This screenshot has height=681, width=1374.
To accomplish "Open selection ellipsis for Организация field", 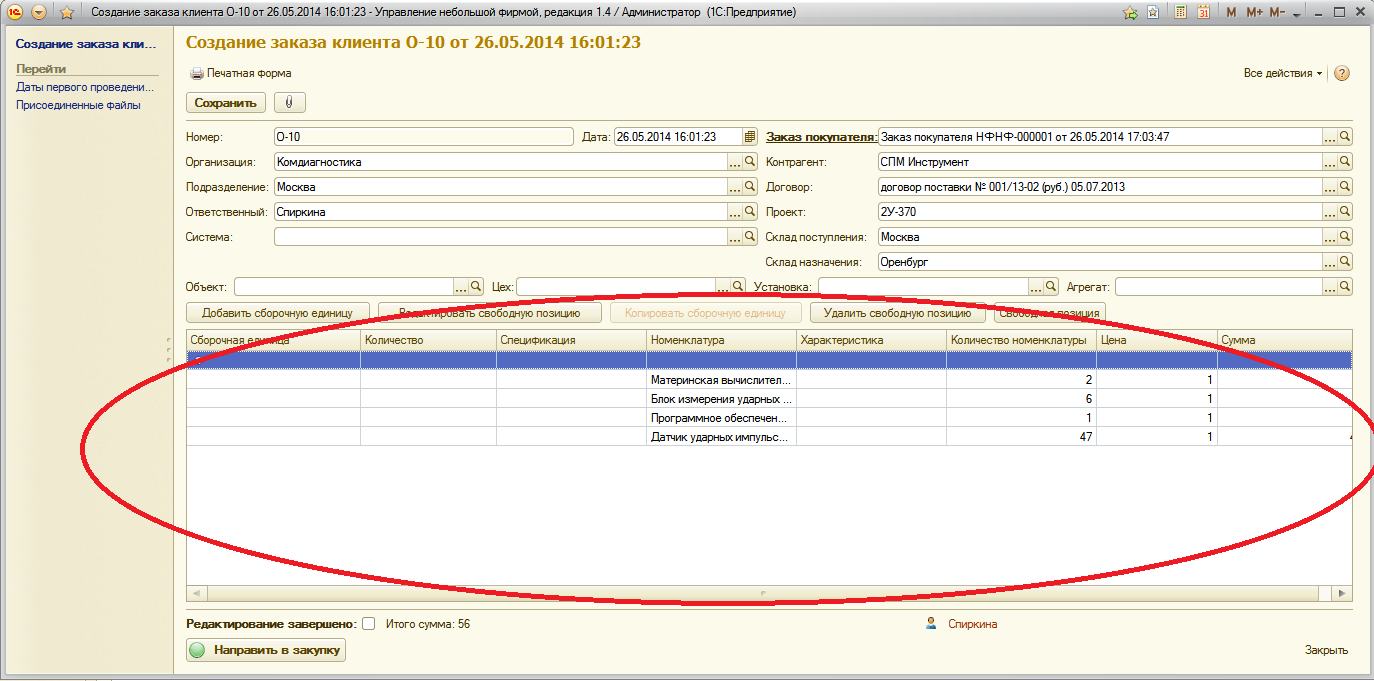I will pyautogui.click(x=735, y=162).
